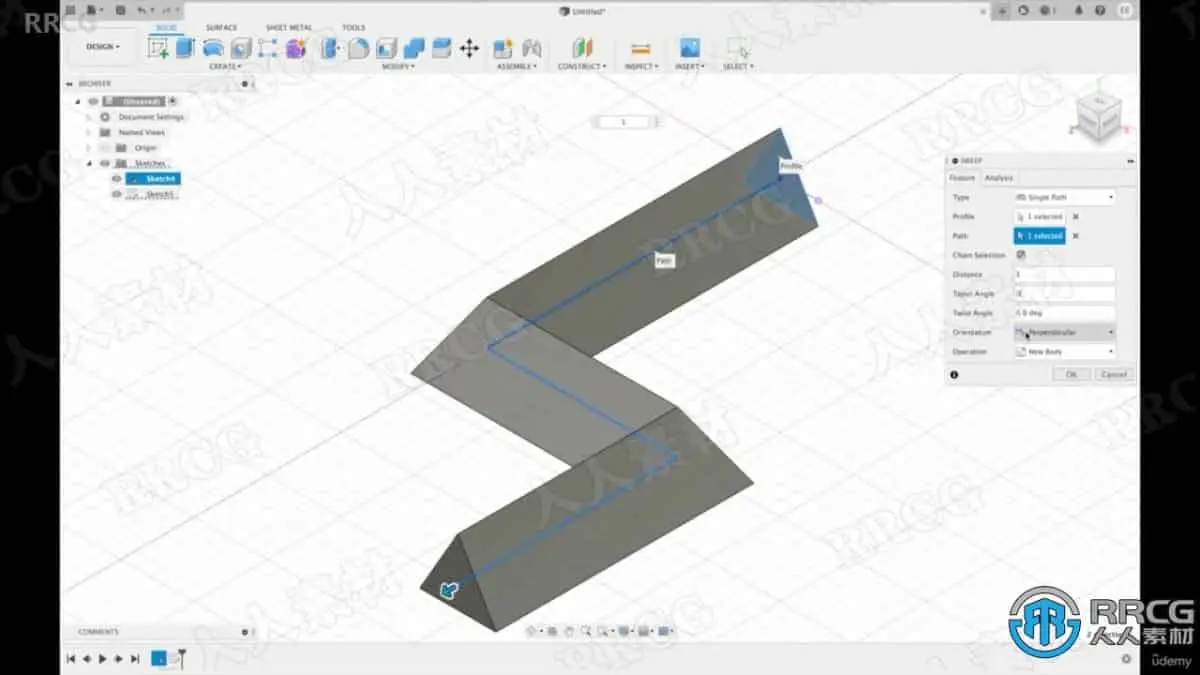This screenshot has height=675, width=1200.
Task: Switch to the Tools tab
Action: (354, 27)
